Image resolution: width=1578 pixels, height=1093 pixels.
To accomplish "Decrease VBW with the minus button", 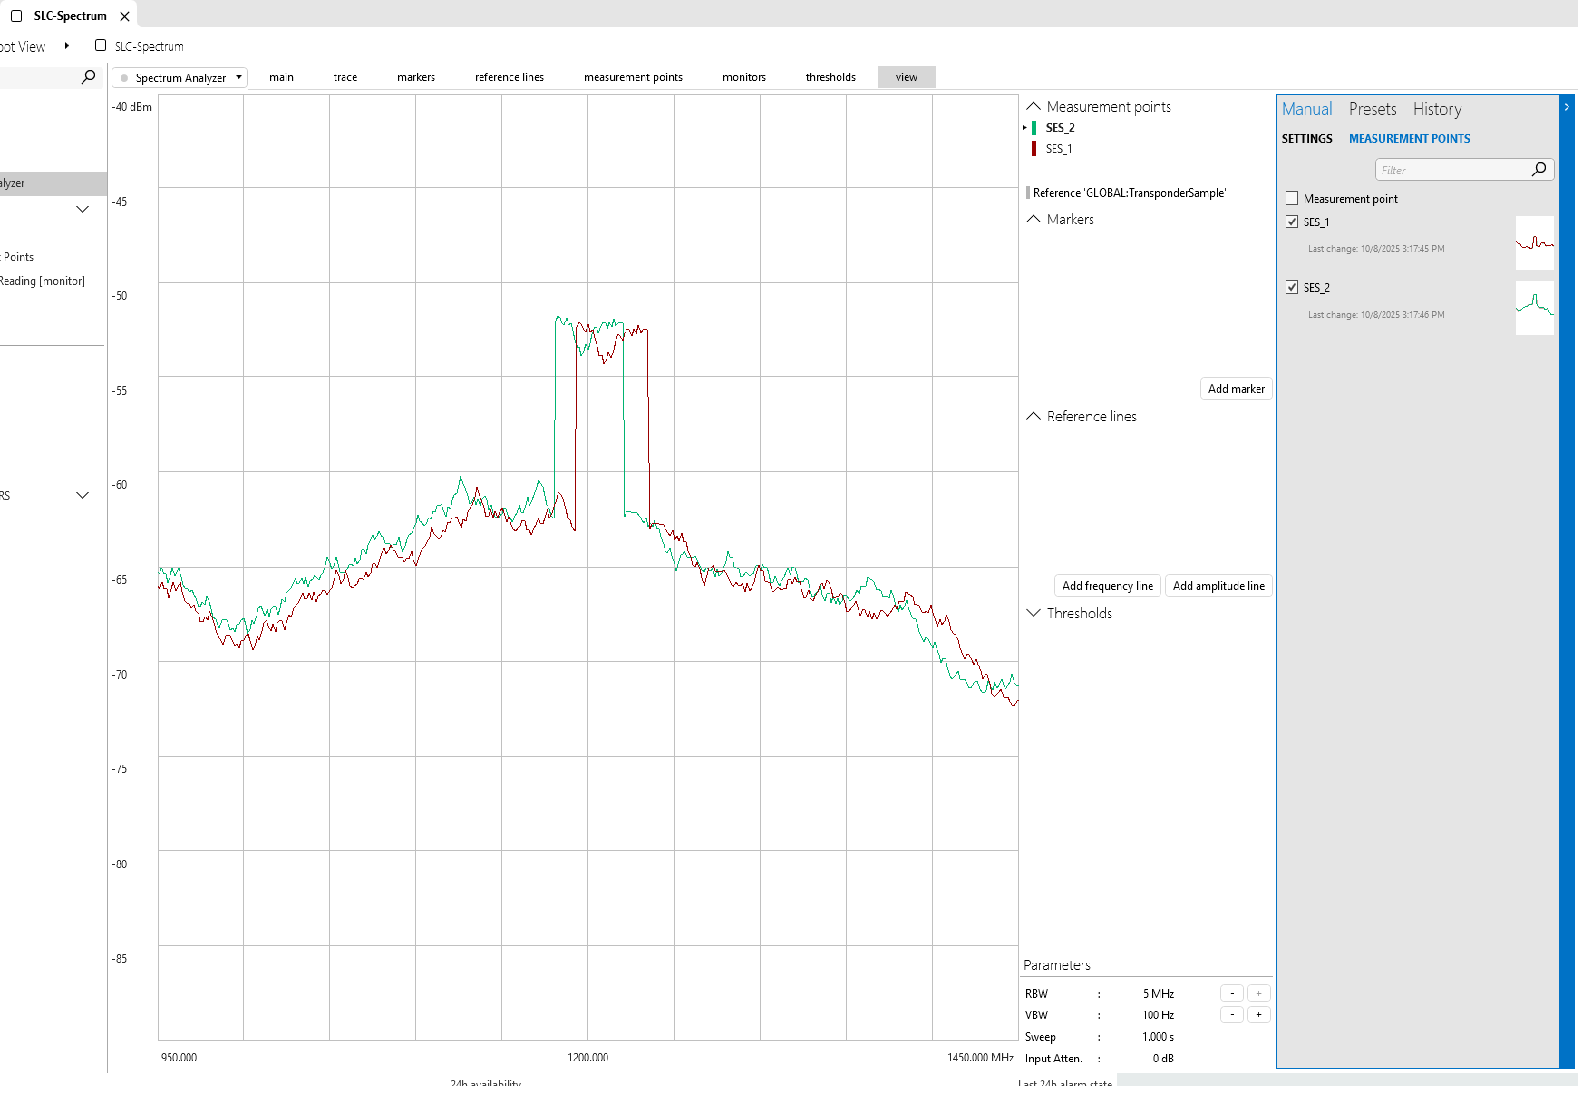I will point(1232,1014).
